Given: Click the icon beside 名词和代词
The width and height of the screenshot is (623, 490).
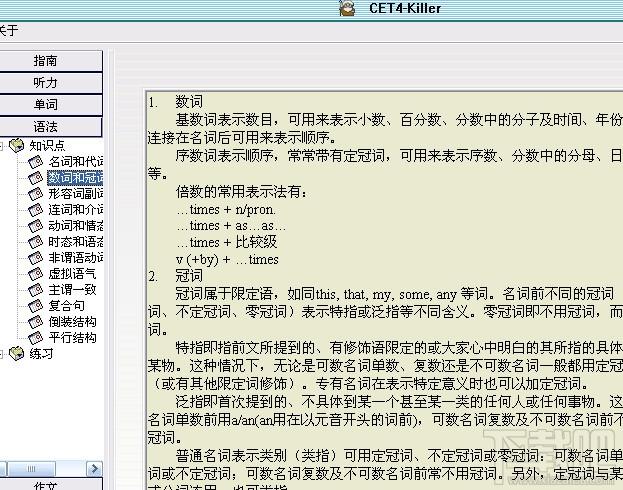Looking at the screenshot, I should coord(35,162).
